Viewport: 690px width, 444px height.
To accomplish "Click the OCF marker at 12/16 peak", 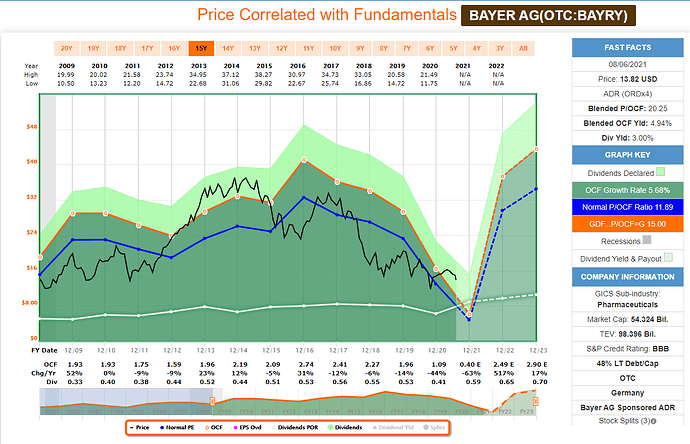I will [304, 160].
